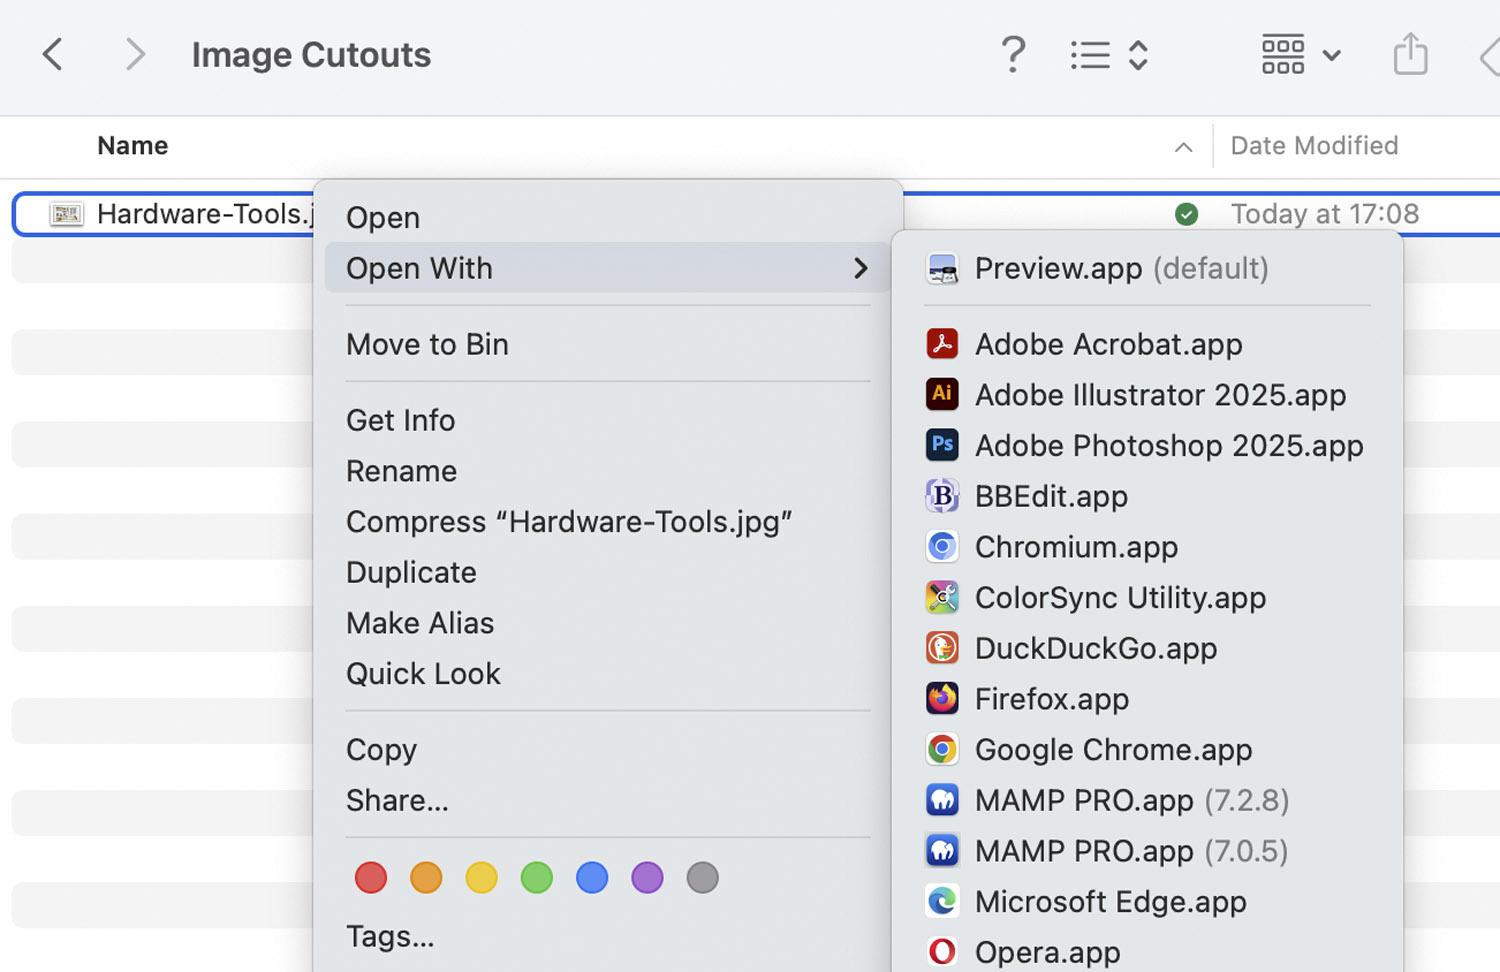Apply the yellow tag color
Image resolution: width=1500 pixels, height=972 pixels.
pos(481,878)
